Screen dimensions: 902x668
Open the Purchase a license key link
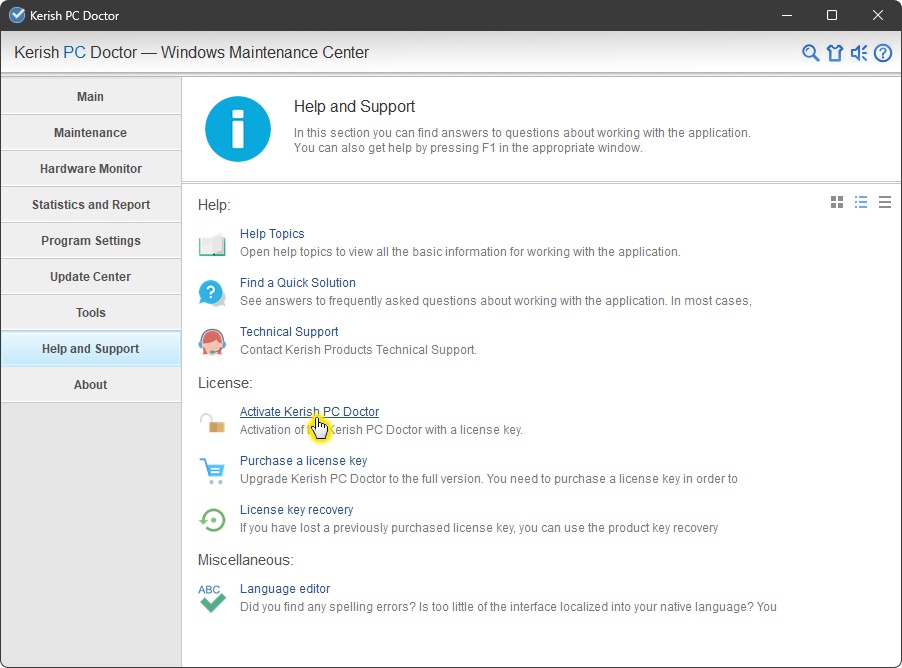303,461
